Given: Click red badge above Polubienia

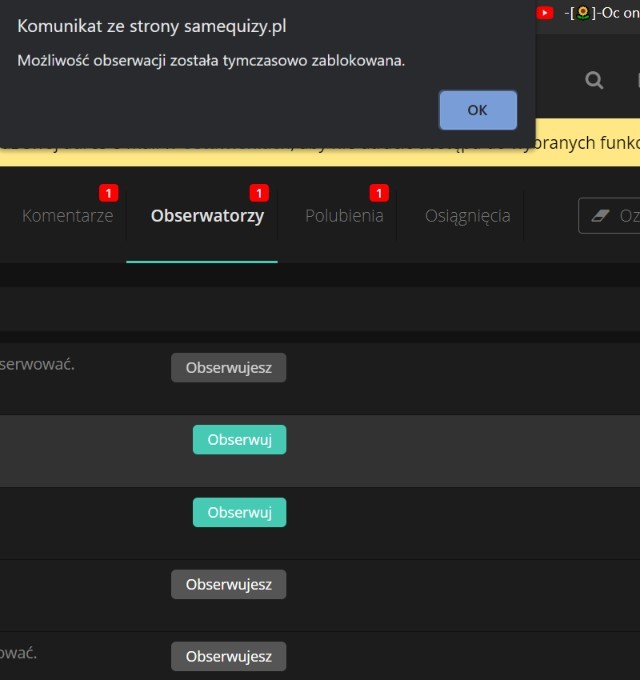Looking at the screenshot, I should pyautogui.click(x=378, y=193).
